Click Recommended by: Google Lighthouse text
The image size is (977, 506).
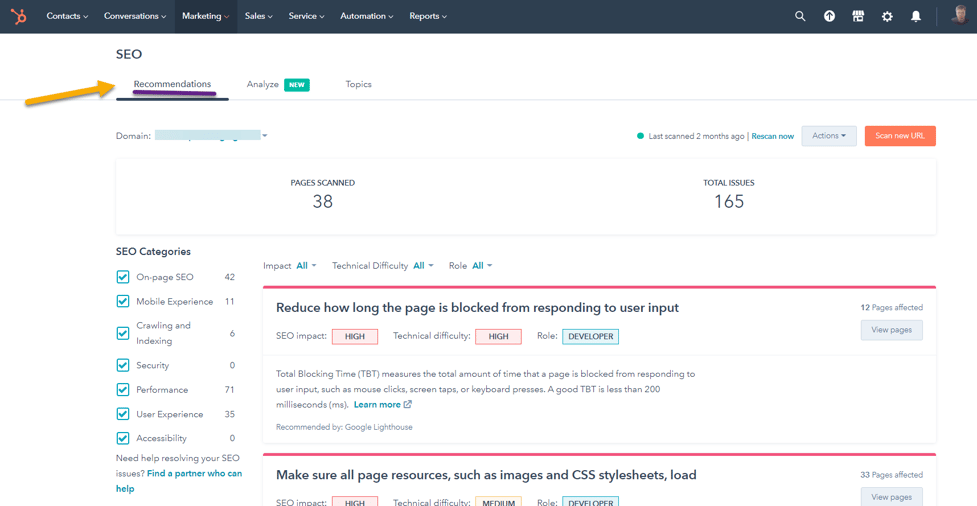coord(344,427)
